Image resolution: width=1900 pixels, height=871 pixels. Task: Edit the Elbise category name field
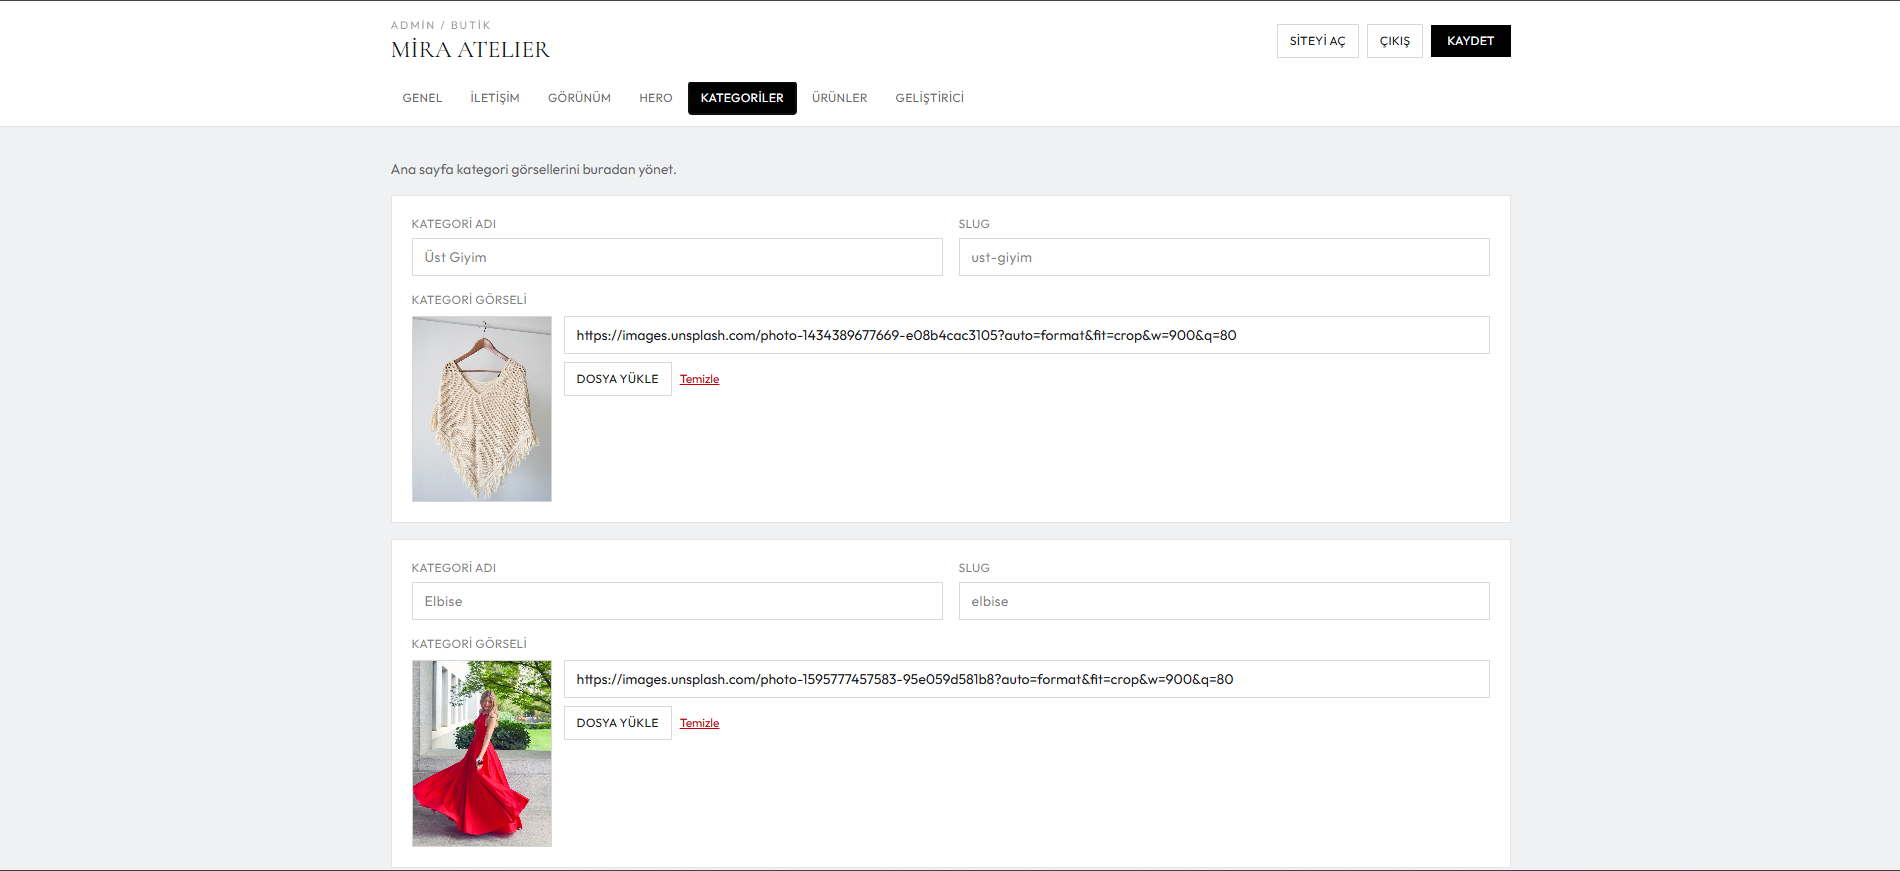click(x=677, y=601)
